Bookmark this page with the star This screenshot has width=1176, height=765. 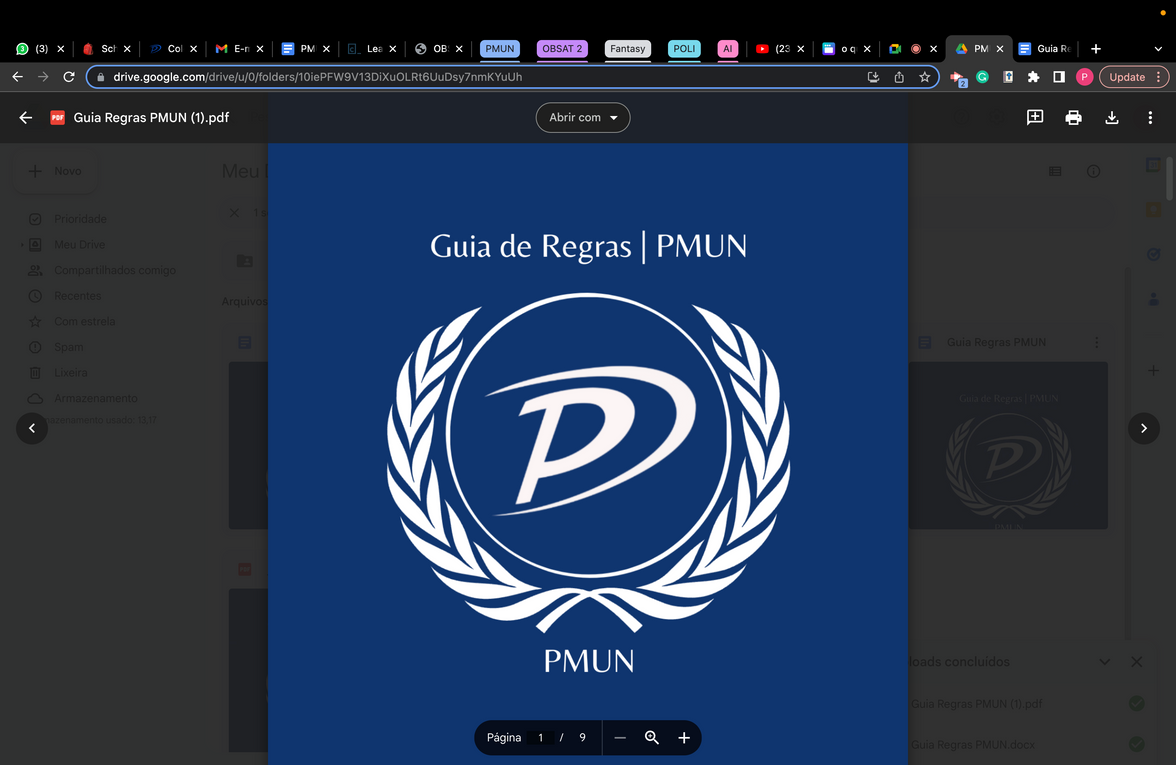tap(925, 76)
